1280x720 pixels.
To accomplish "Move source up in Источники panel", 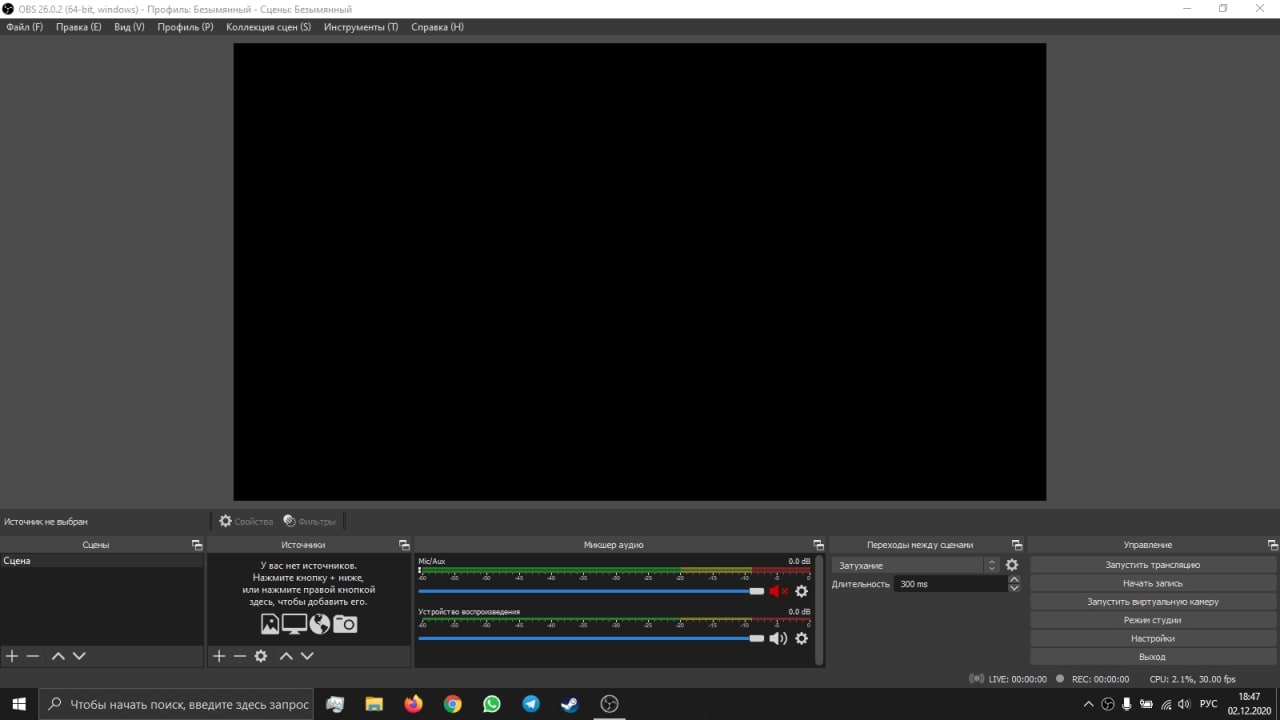I will pyautogui.click(x=286, y=656).
